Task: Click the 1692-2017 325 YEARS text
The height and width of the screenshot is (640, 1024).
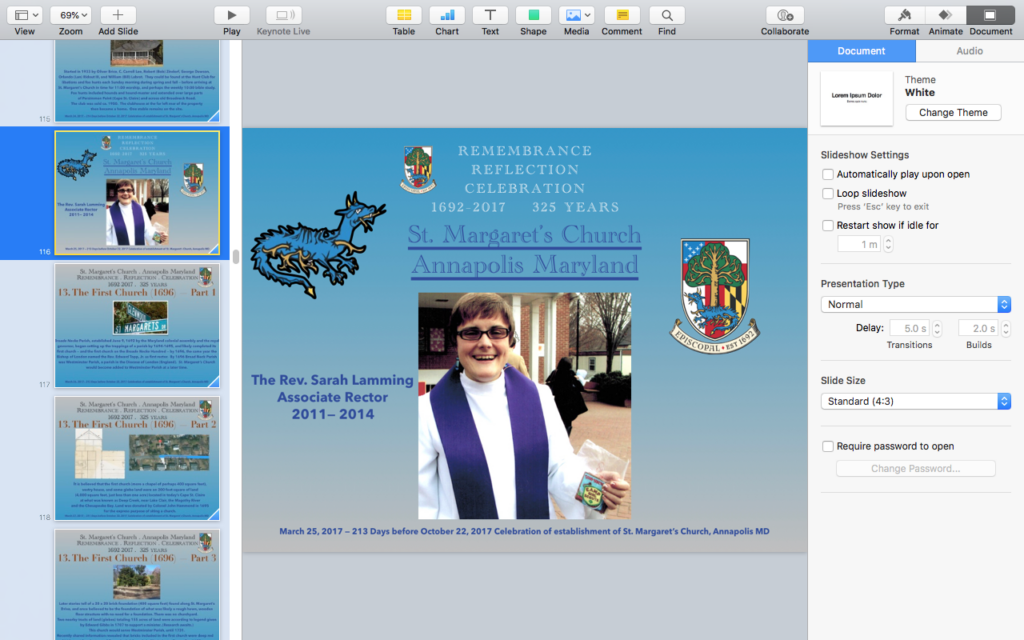Action: [524, 207]
